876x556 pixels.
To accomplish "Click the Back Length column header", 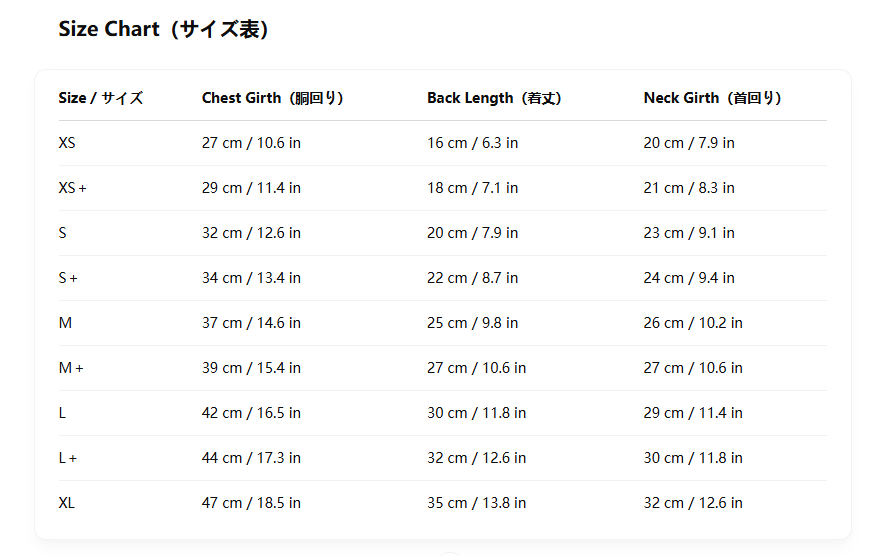I will point(494,98).
